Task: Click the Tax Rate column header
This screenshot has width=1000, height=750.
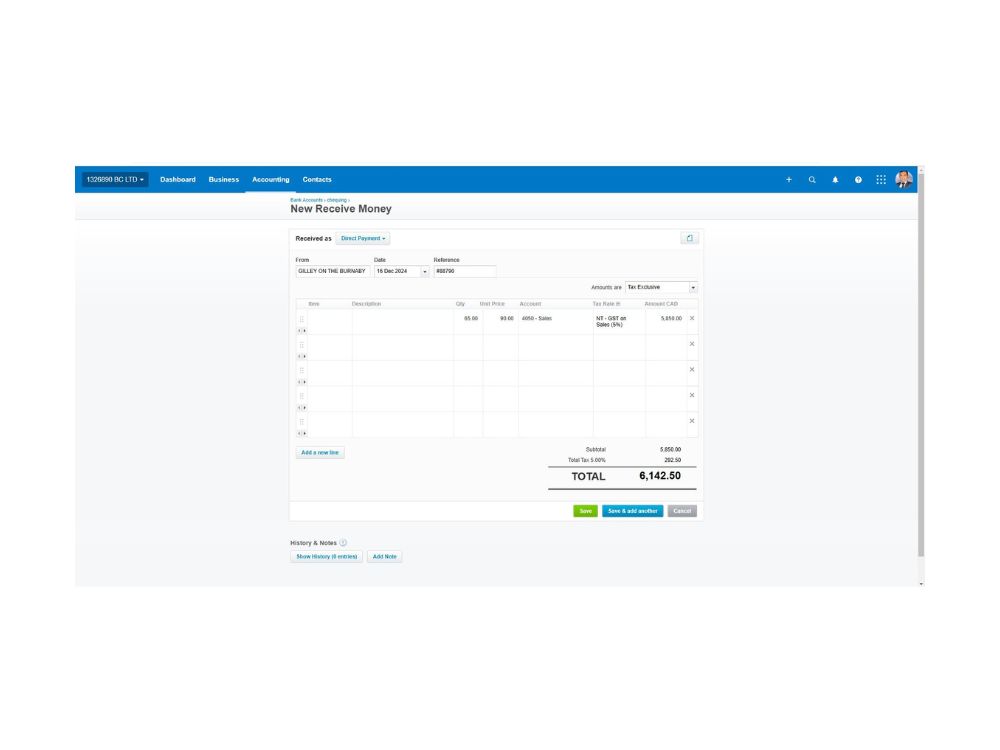Action: [x=606, y=304]
